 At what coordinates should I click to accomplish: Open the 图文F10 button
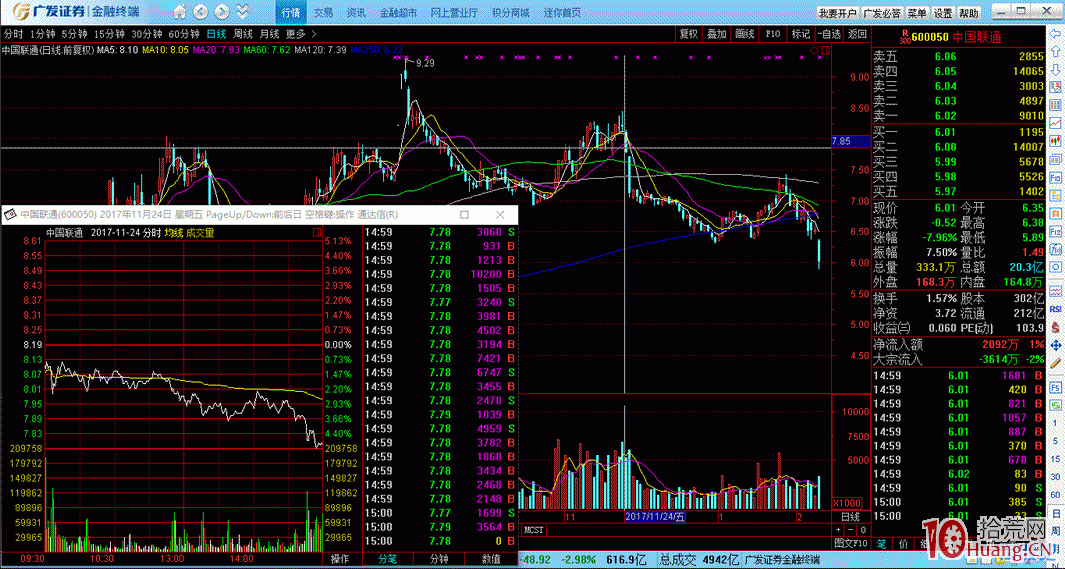pos(850,543)
